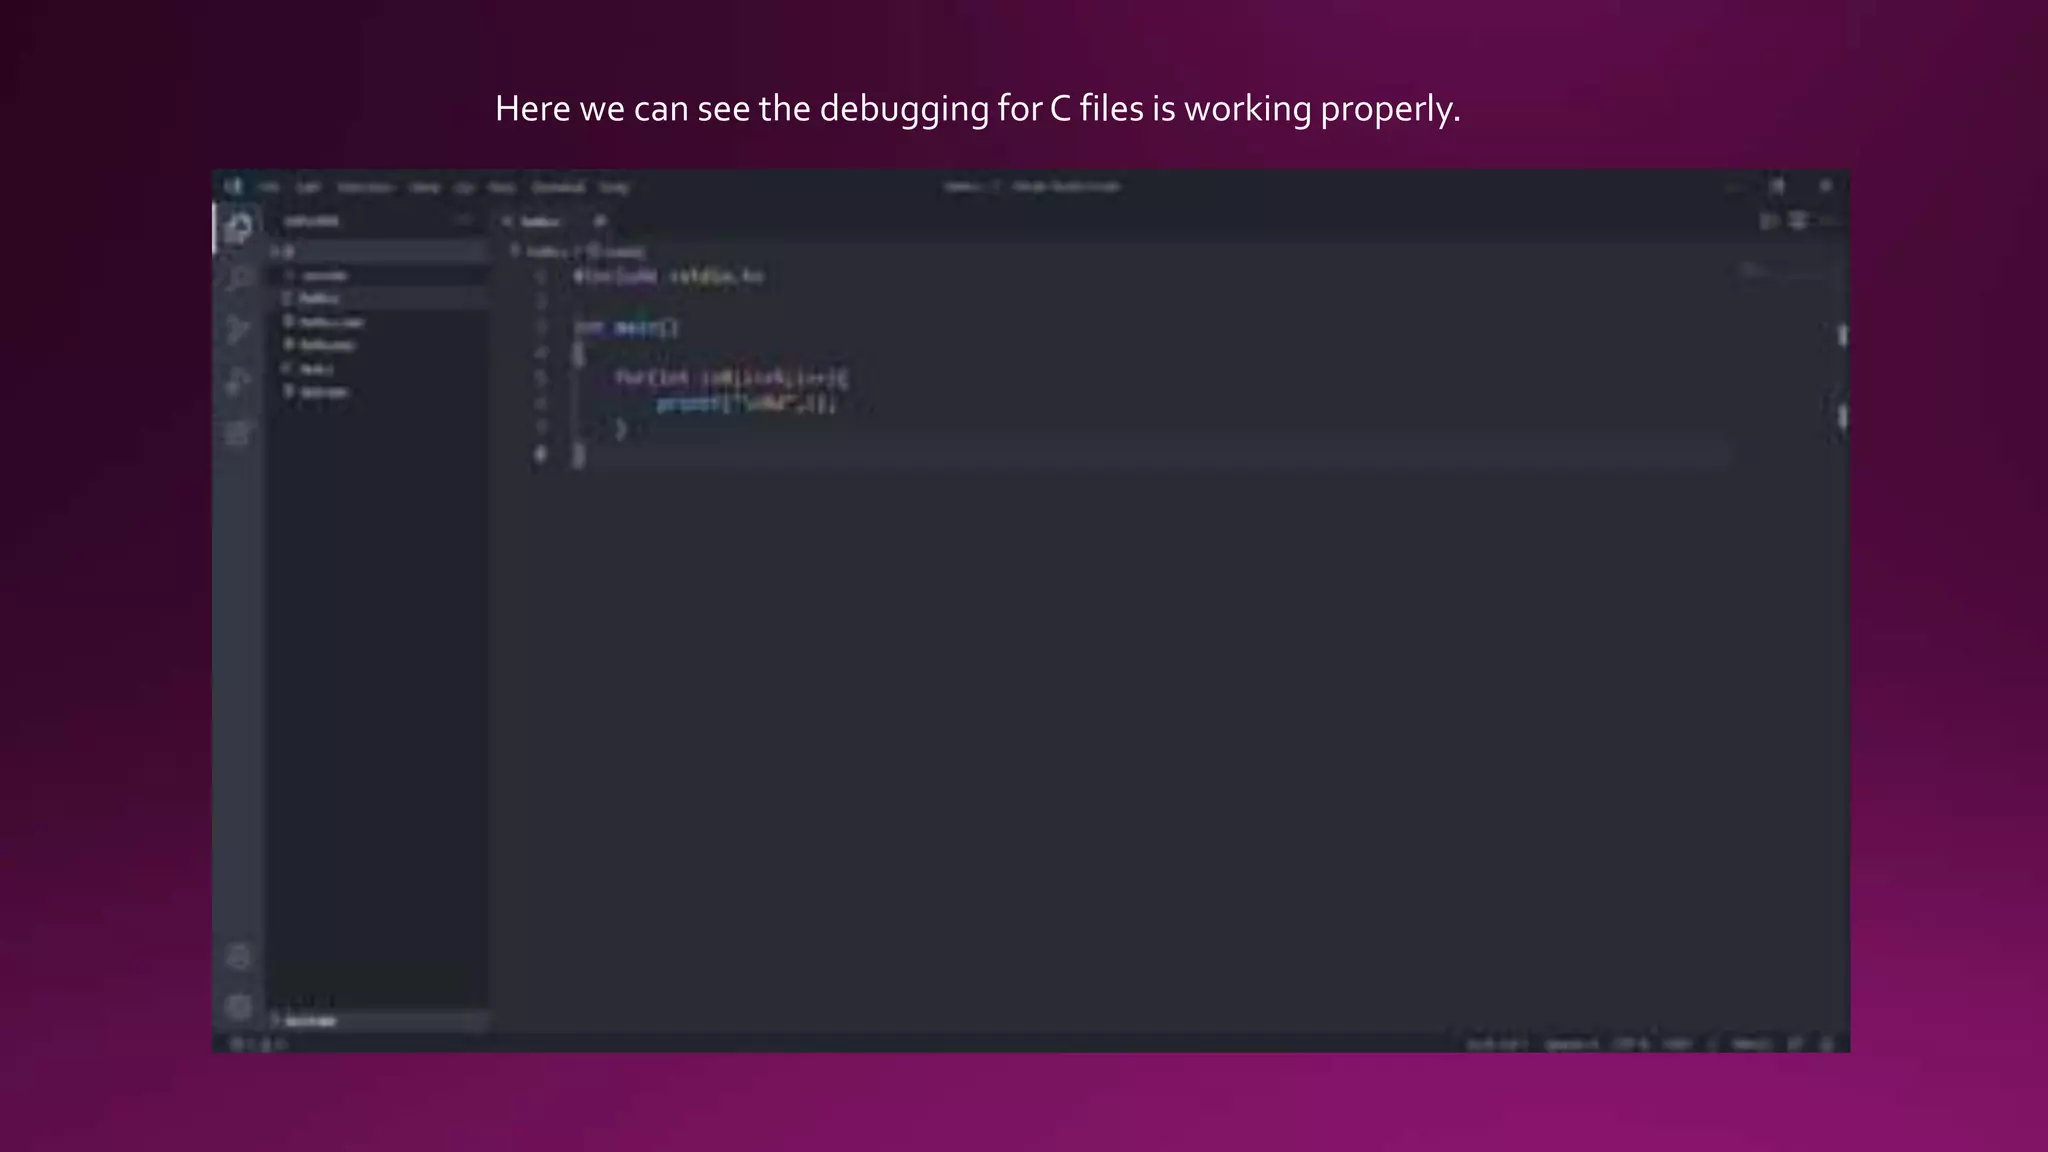Split the editor using split icon

1798,220
